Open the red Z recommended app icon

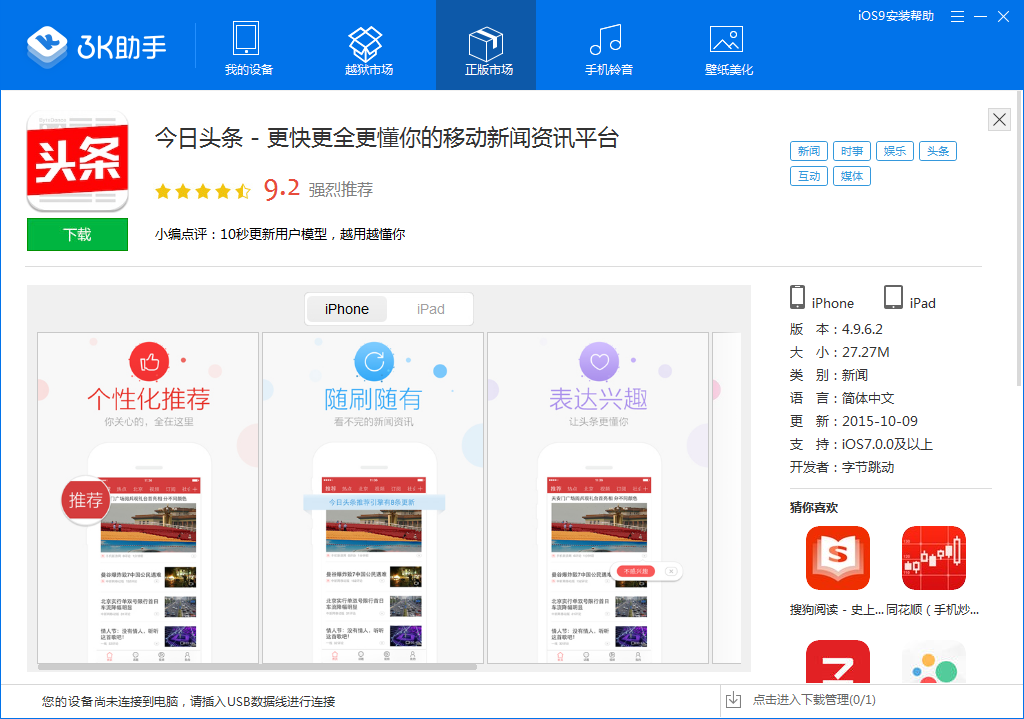[x=838, y=662]
